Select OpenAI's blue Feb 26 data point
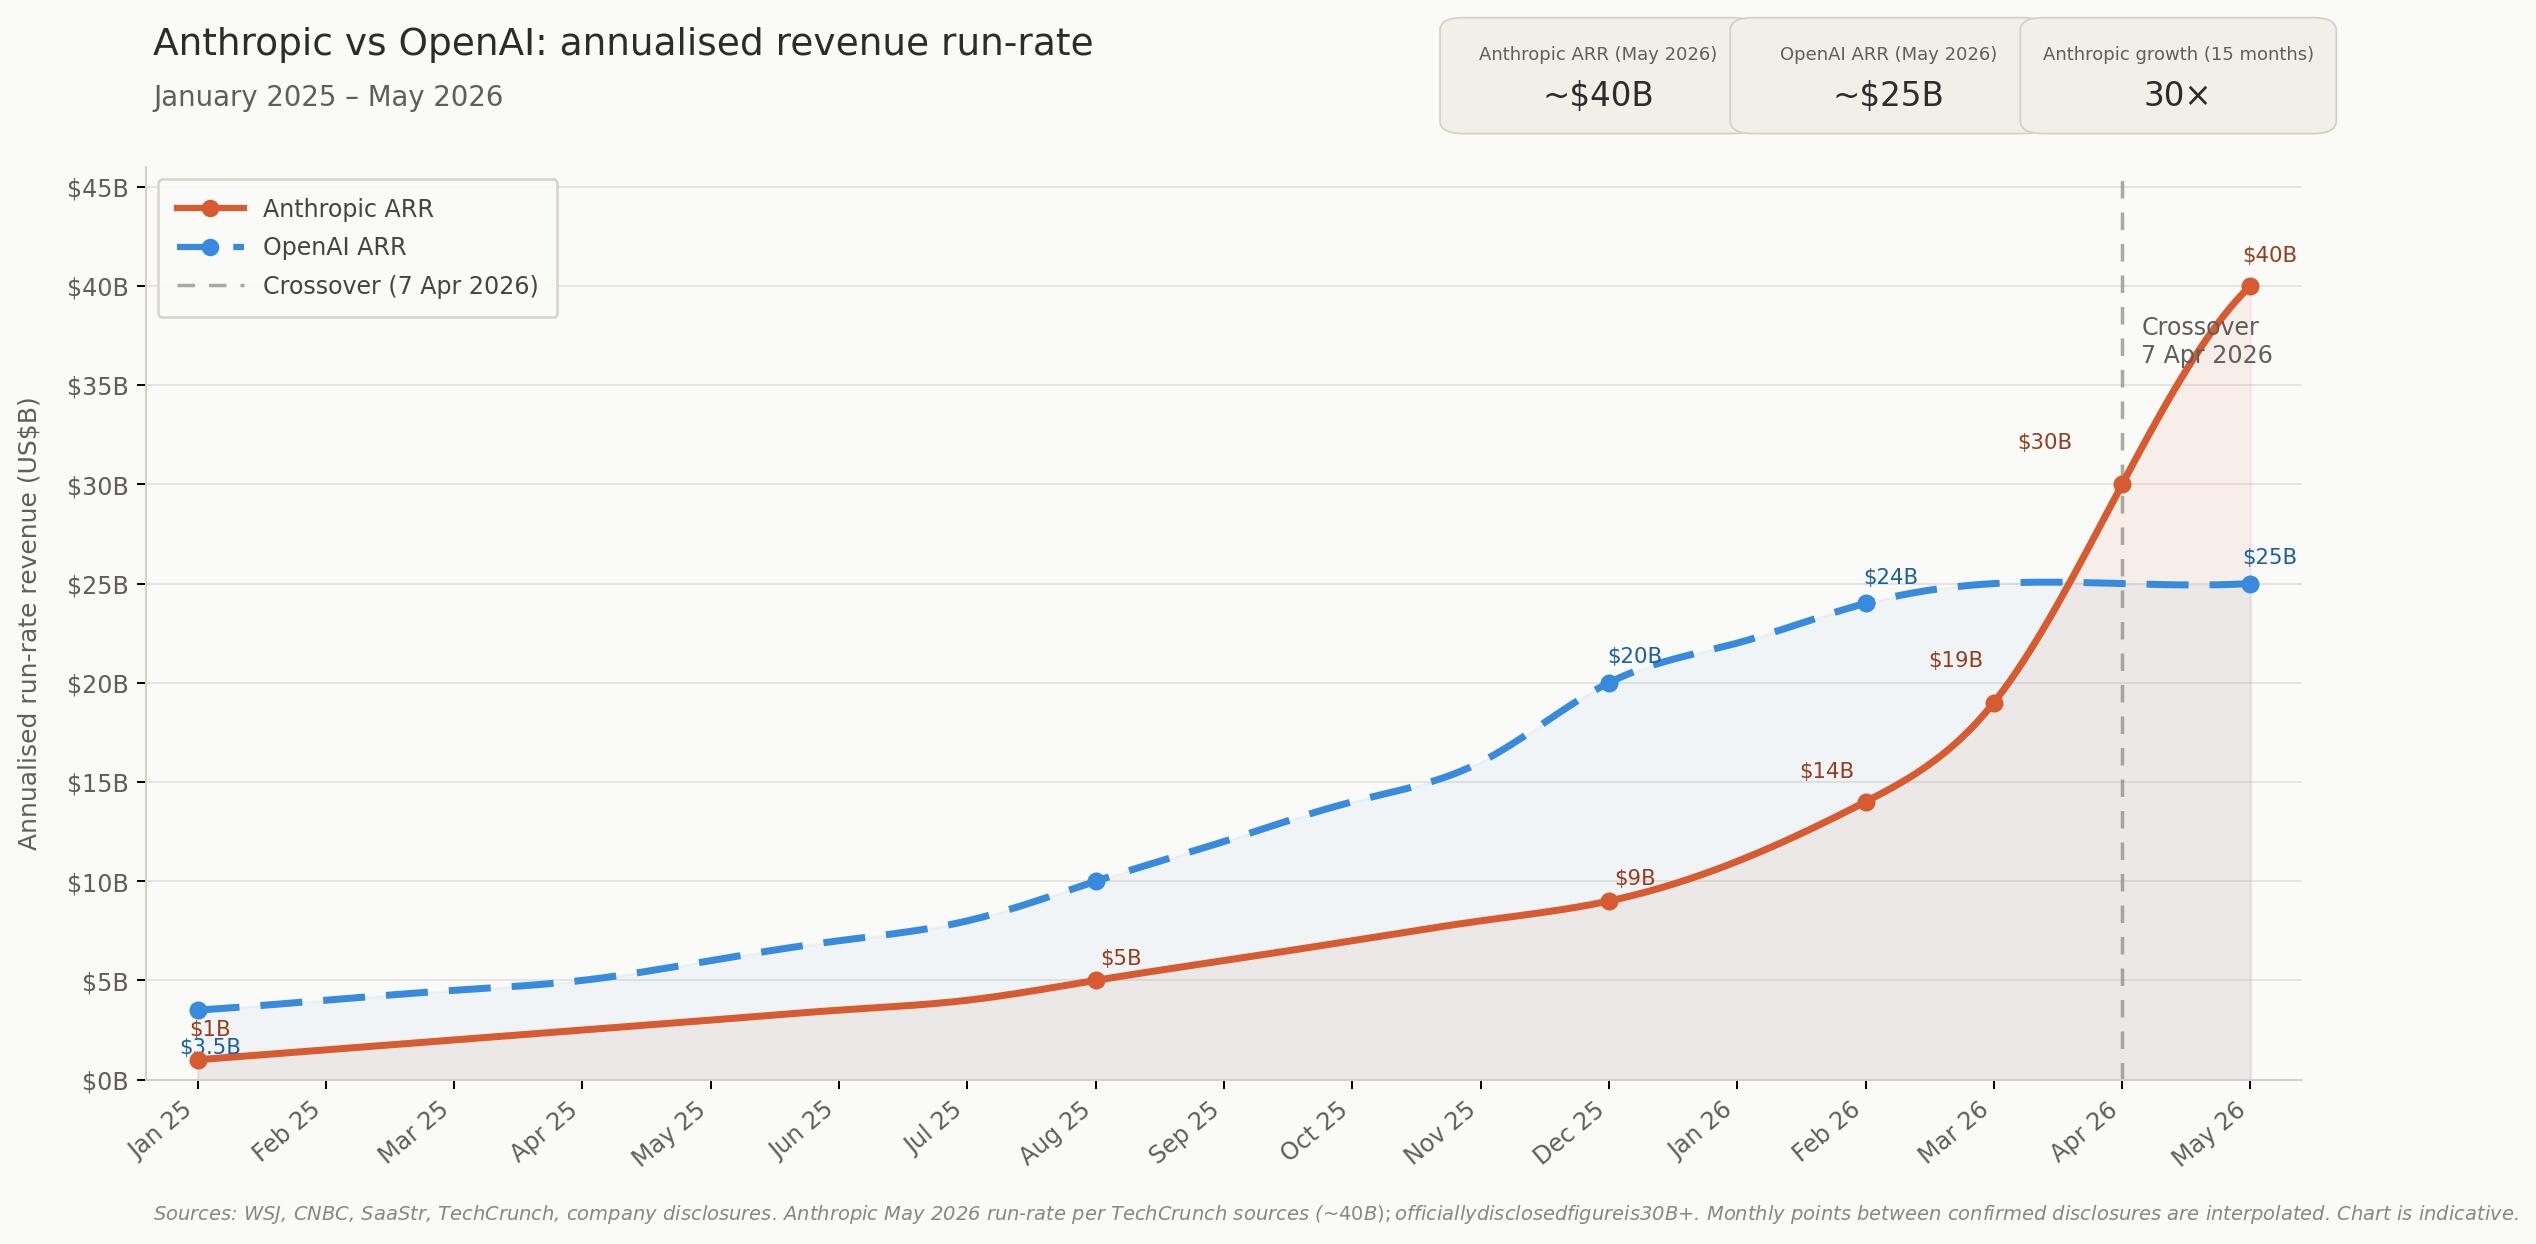Screen dimensions: 2536x1244 tap(1866, 603)
